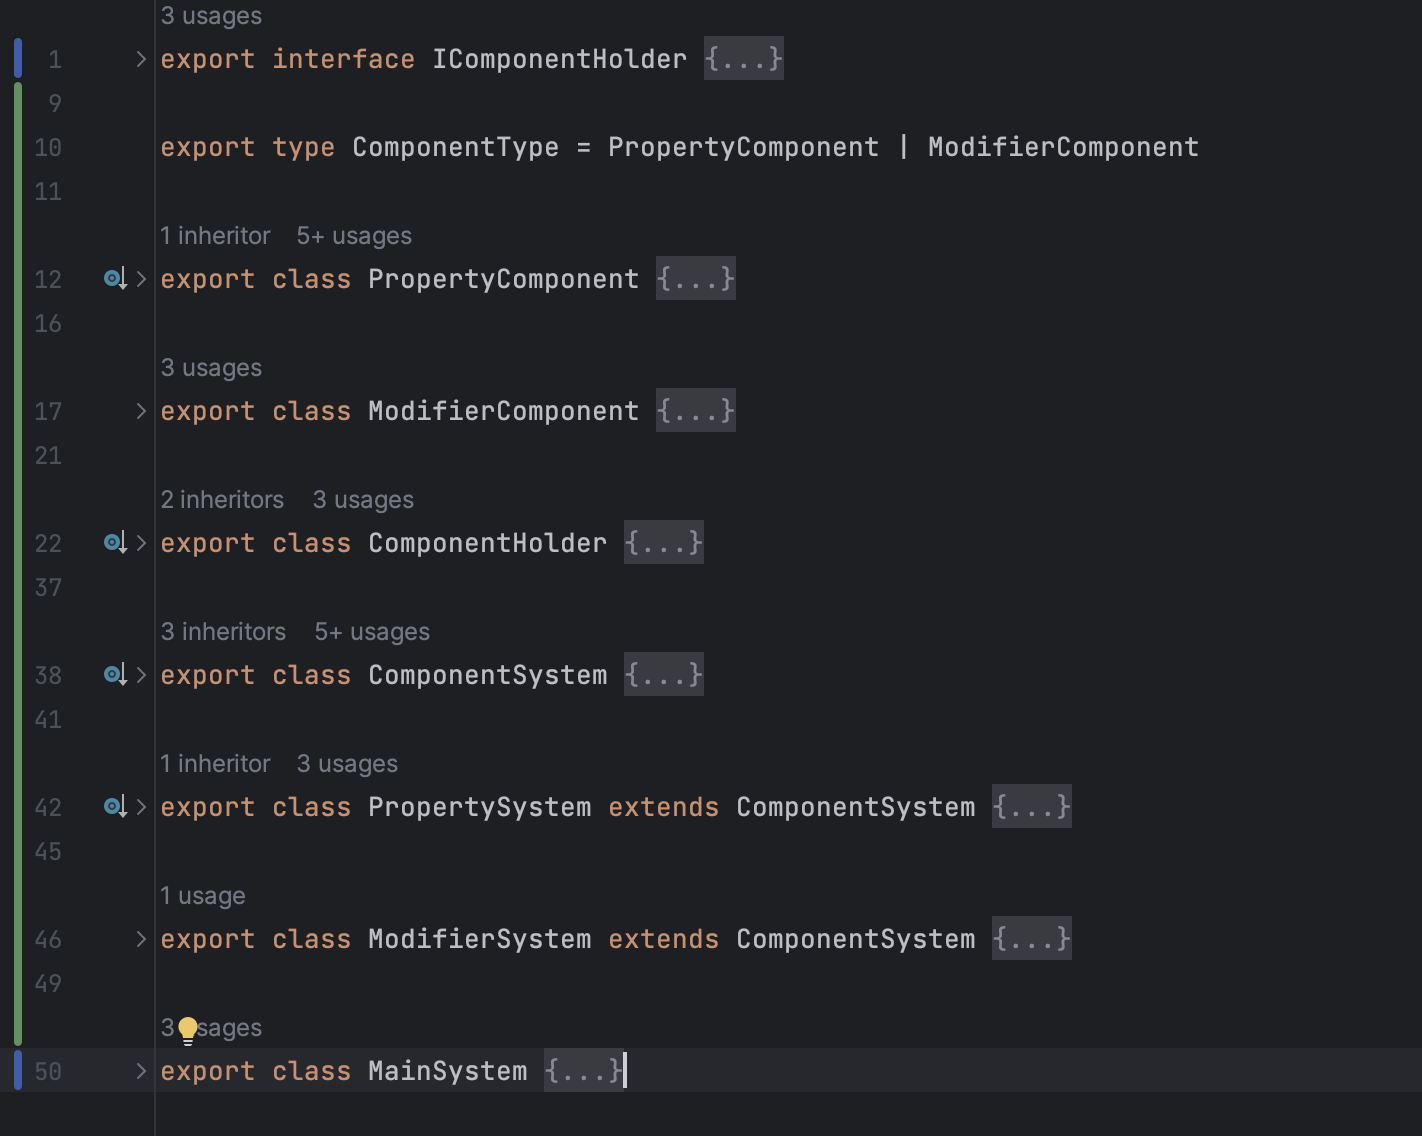Open '3 inheritors' hint above ComponentSystem
Viewport: 1422px width, 1136px height.
pos(223,632)
